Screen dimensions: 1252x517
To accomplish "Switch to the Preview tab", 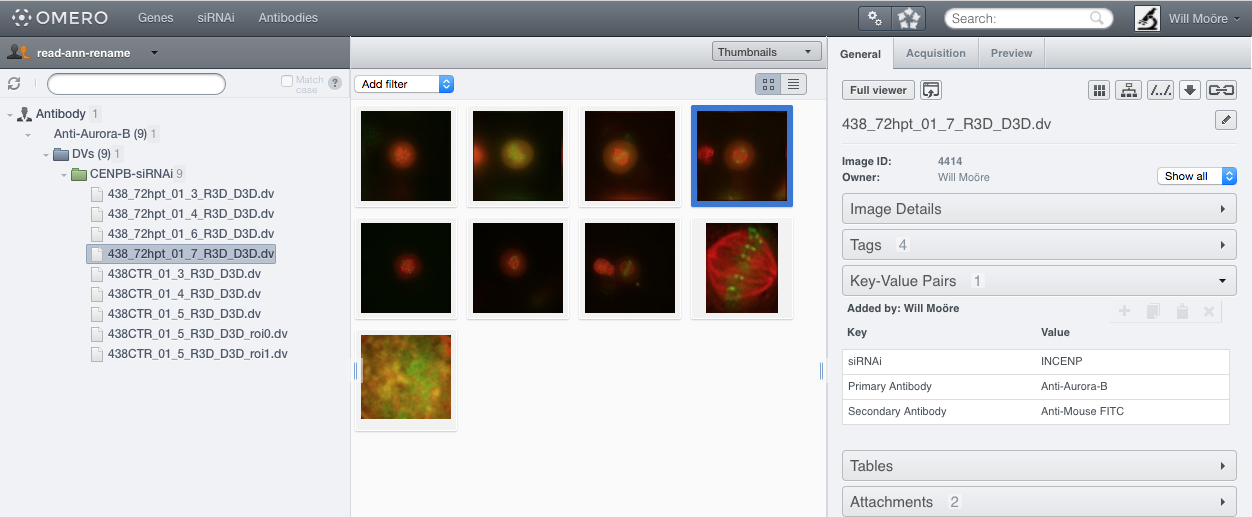I will pos(1011,53).
